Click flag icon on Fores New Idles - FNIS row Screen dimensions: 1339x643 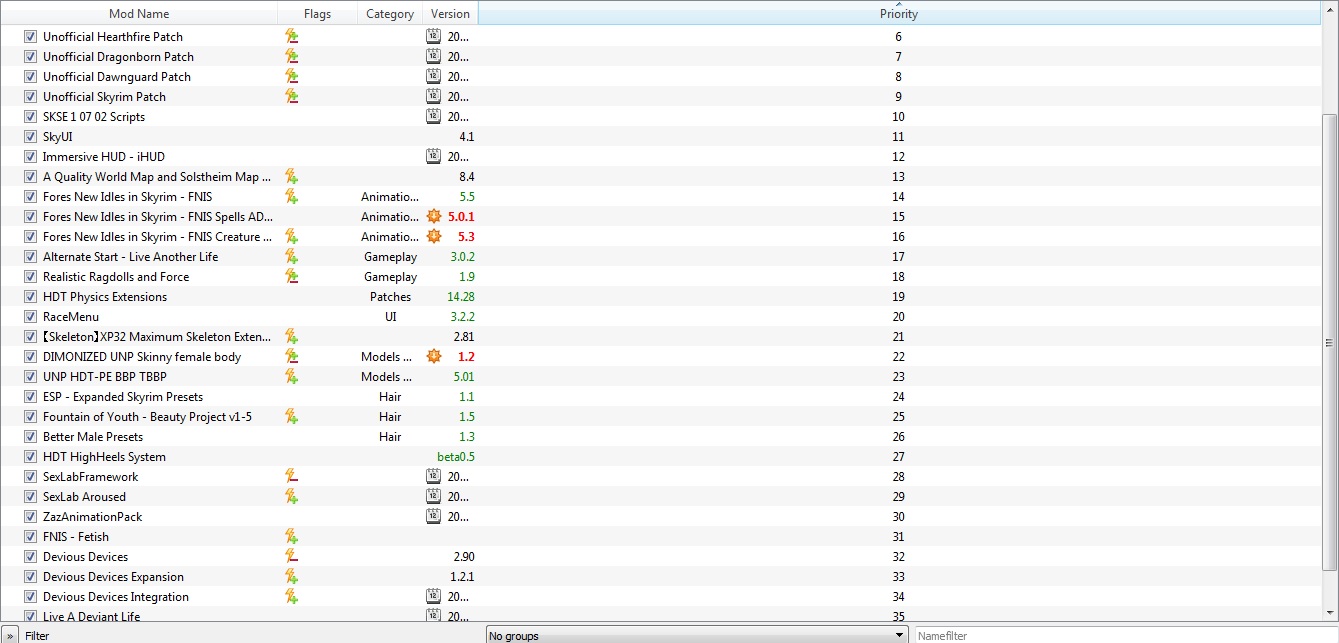pos(291,196)
